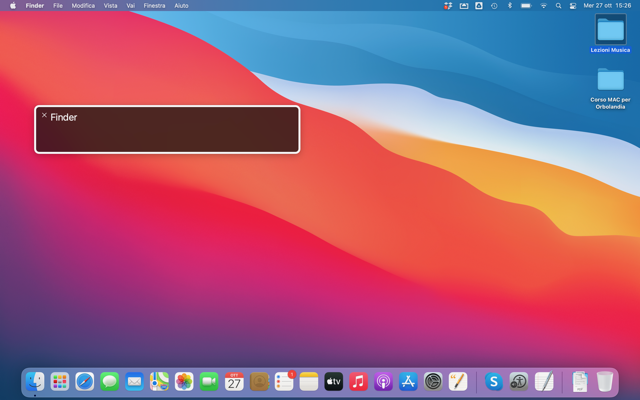Open Control Center in the menu bar

[x=573, y=6]
